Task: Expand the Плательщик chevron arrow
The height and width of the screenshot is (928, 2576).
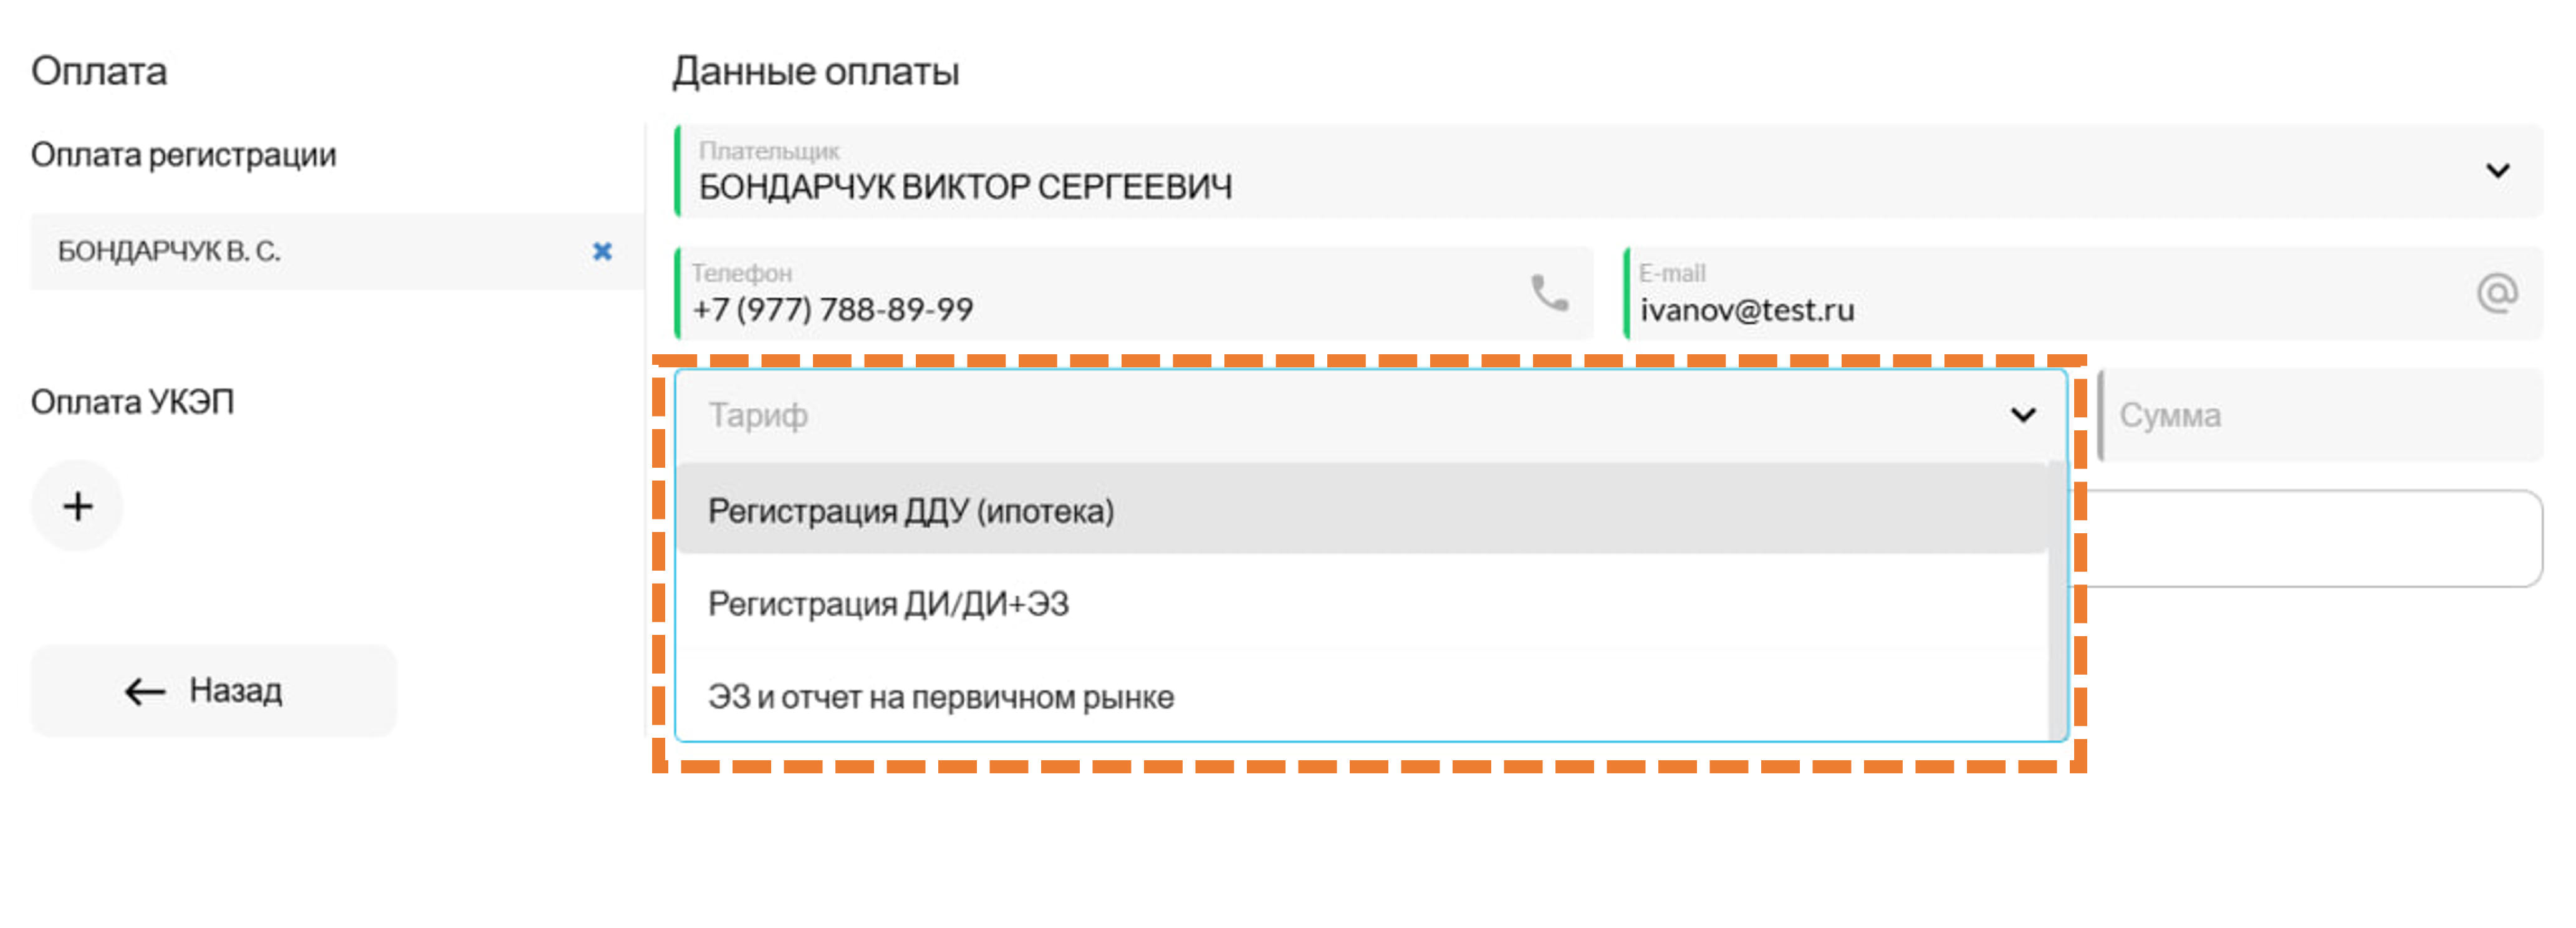Action: tap(2497, 171)
